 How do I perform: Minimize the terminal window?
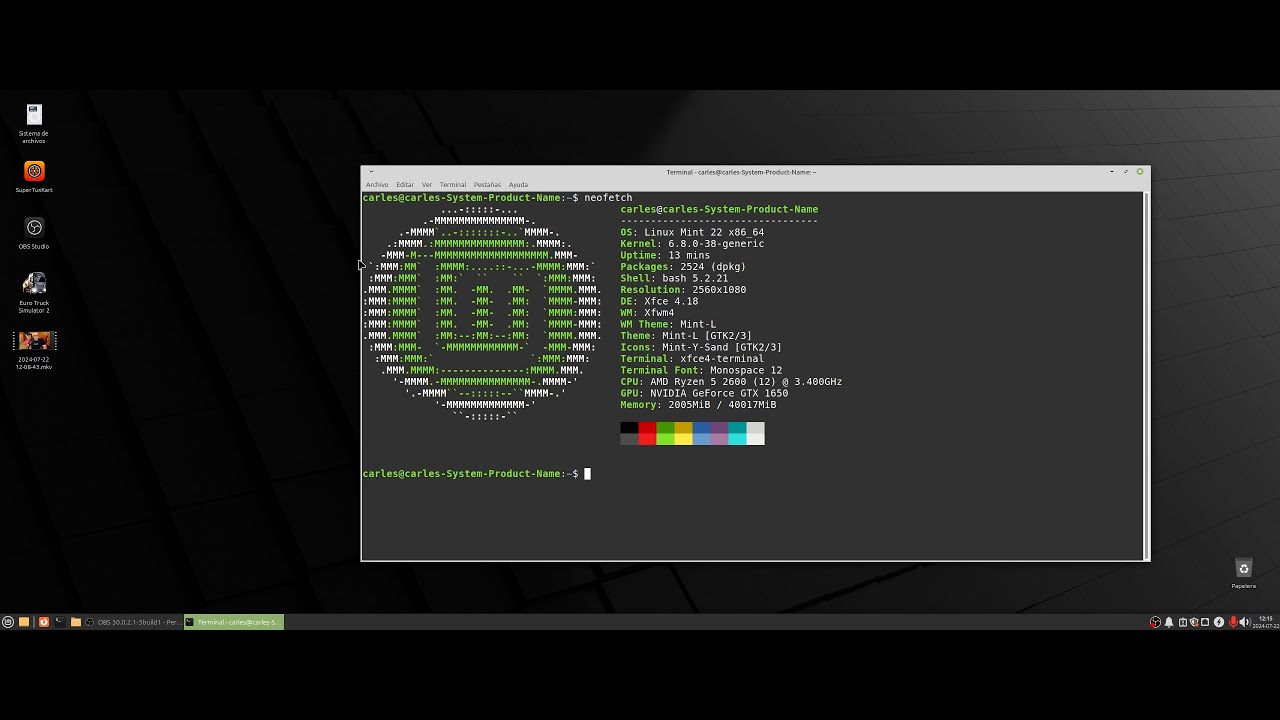[x=1112, y=172]
